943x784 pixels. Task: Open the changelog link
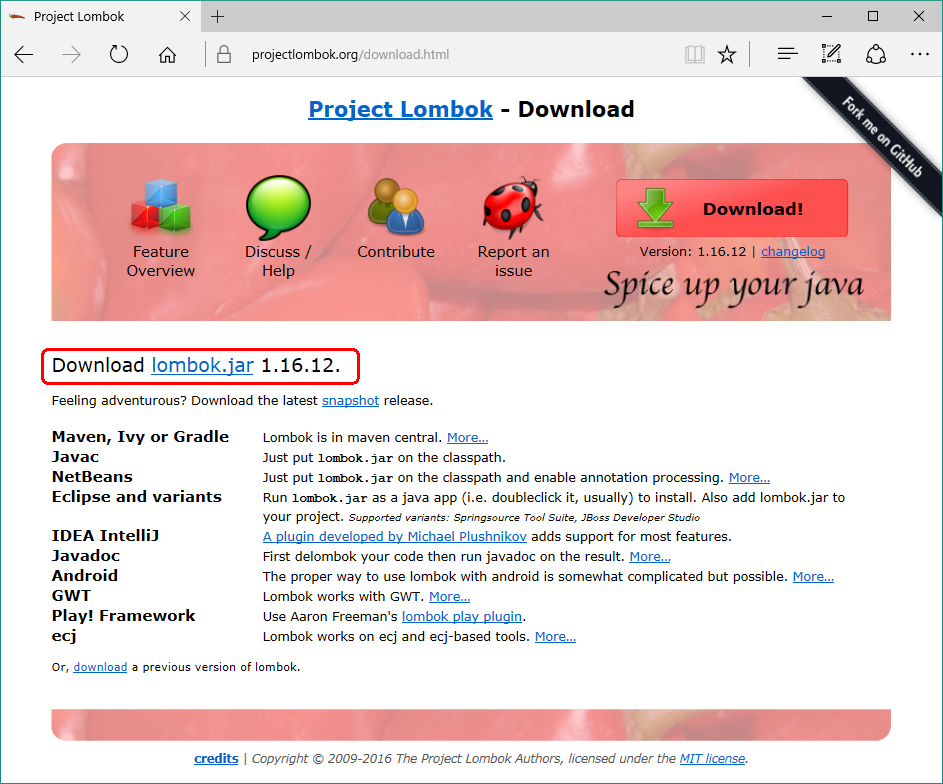click(793, 251)
